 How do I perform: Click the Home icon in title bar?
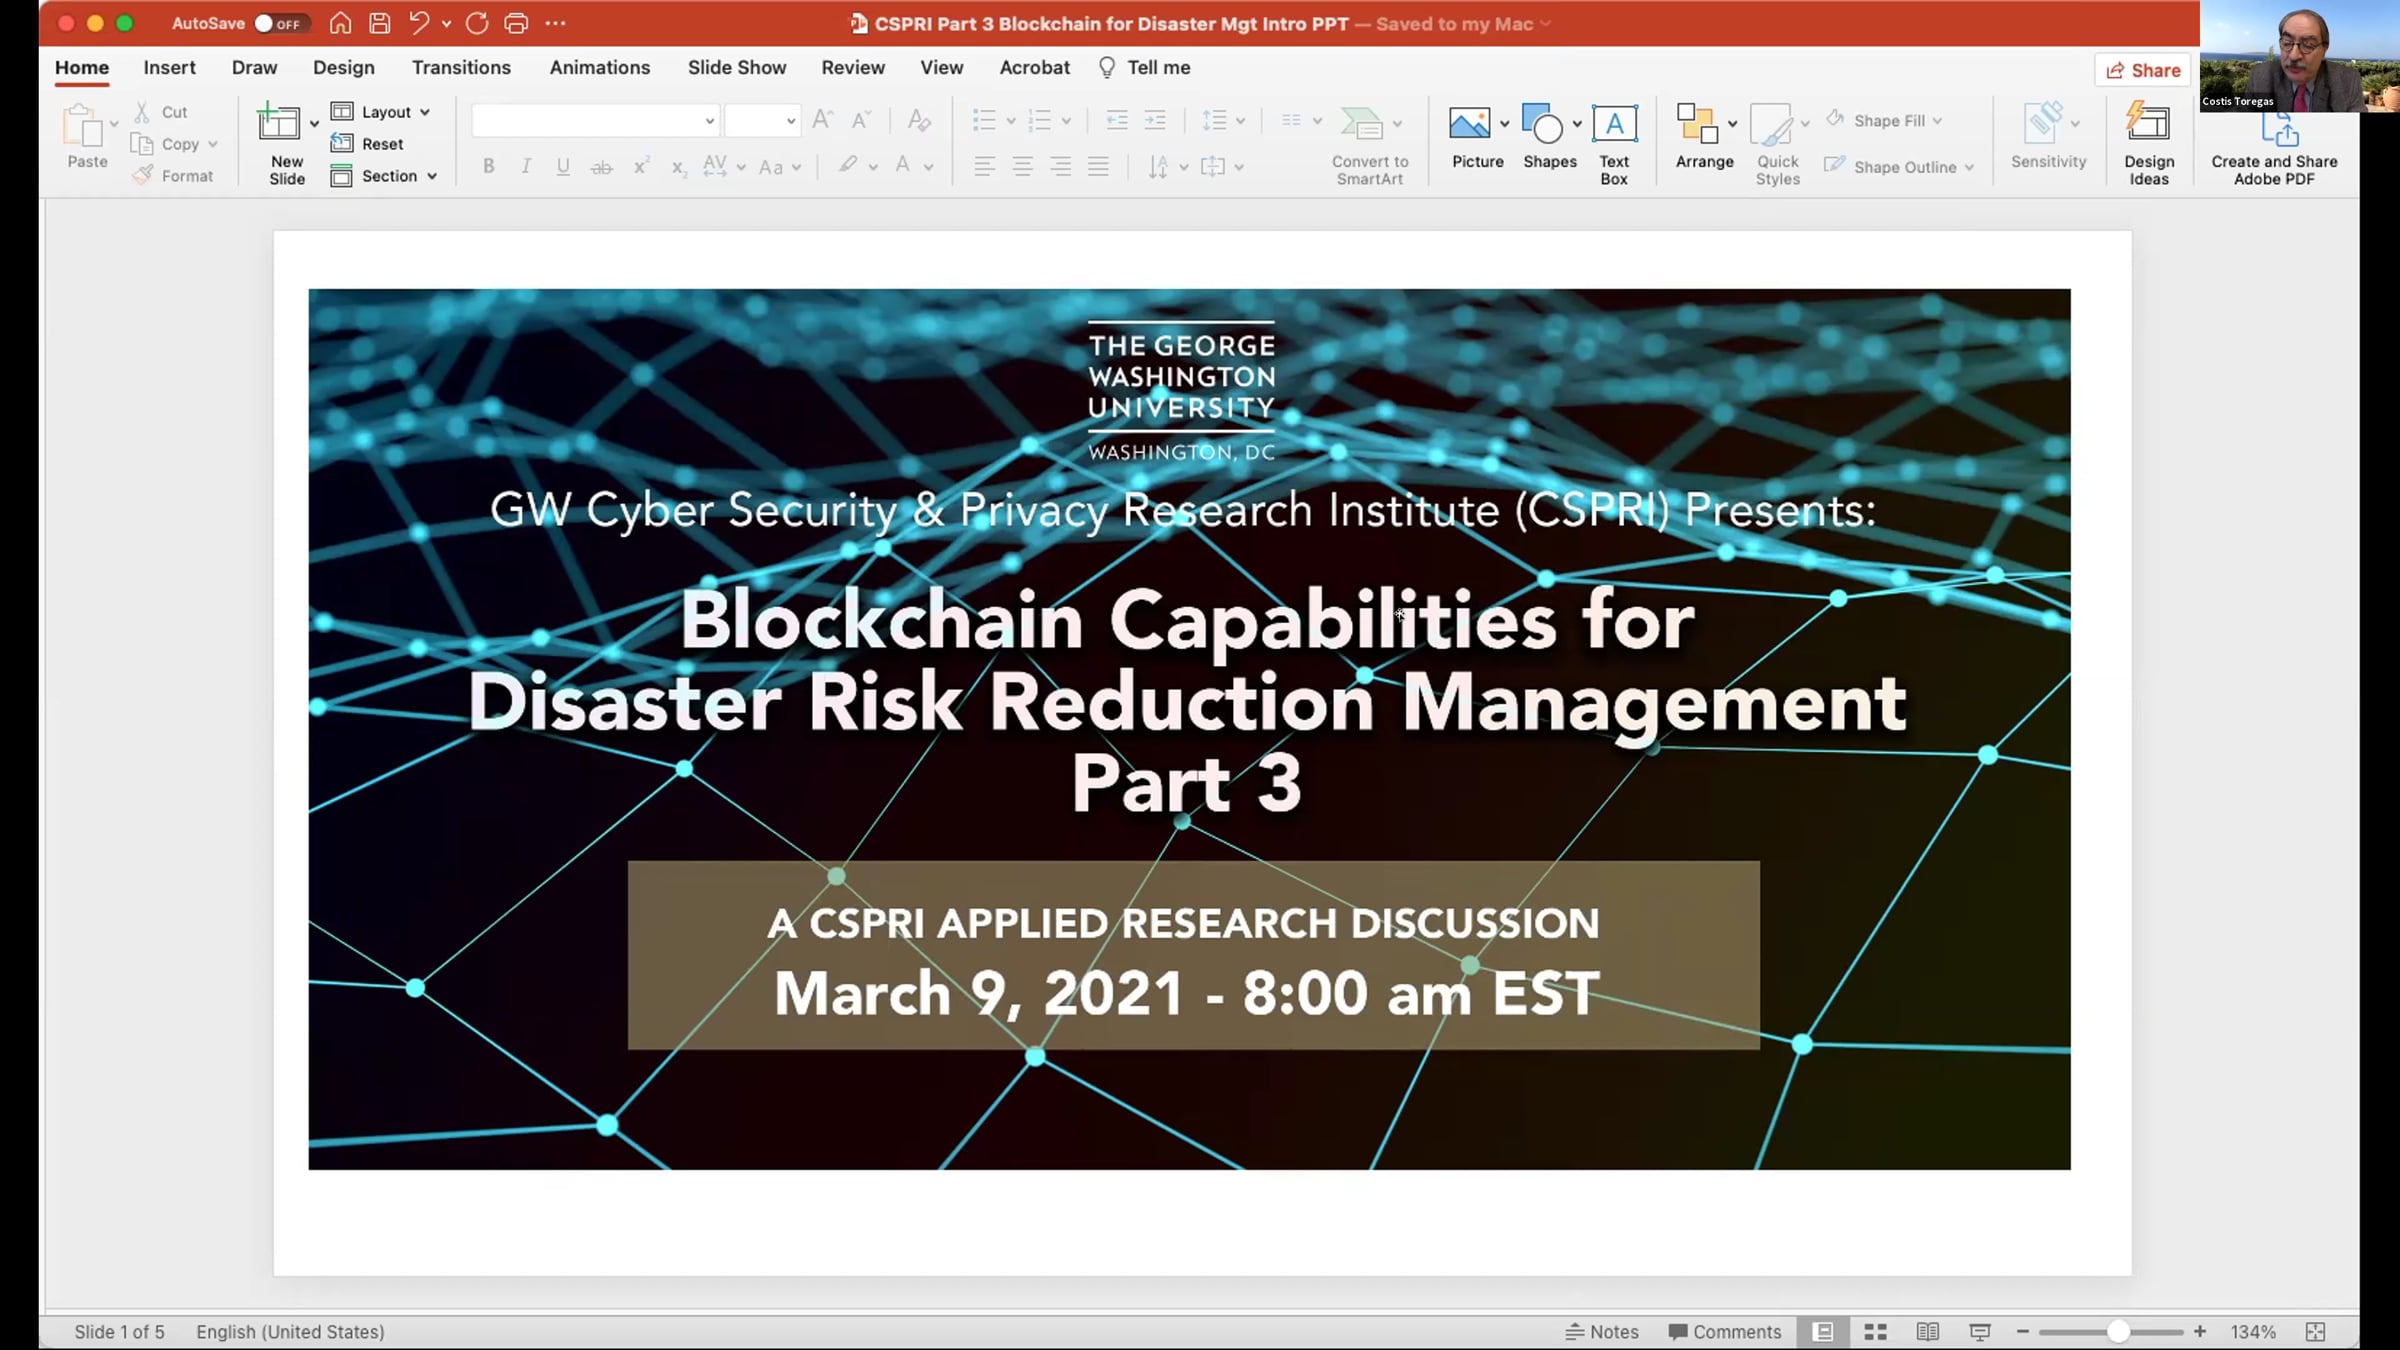point(340,23)
